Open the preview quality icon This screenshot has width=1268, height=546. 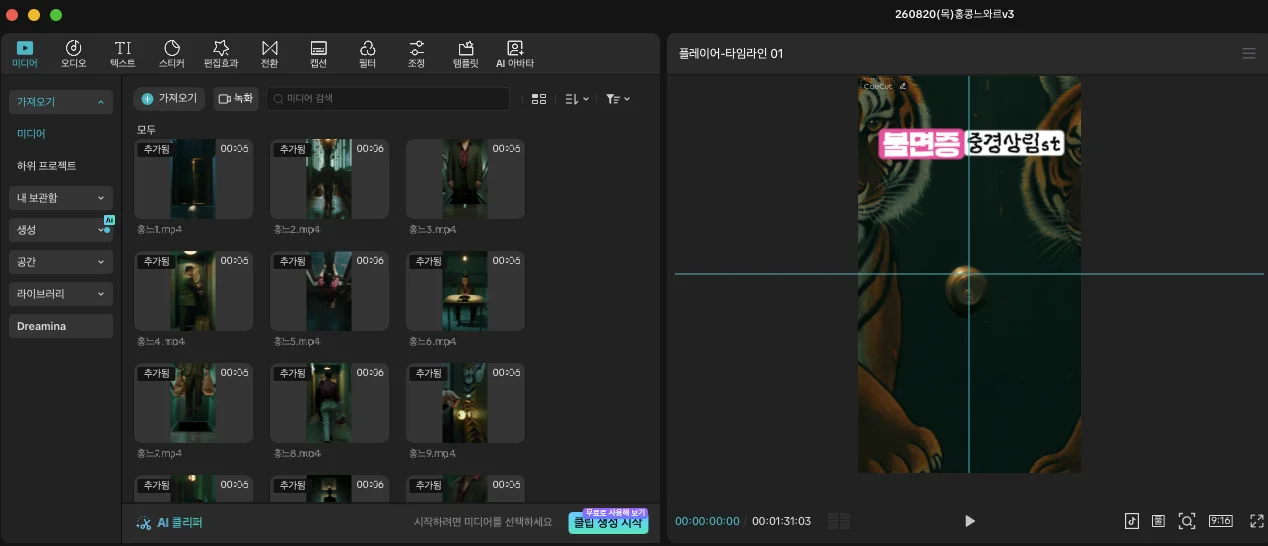1159,521
